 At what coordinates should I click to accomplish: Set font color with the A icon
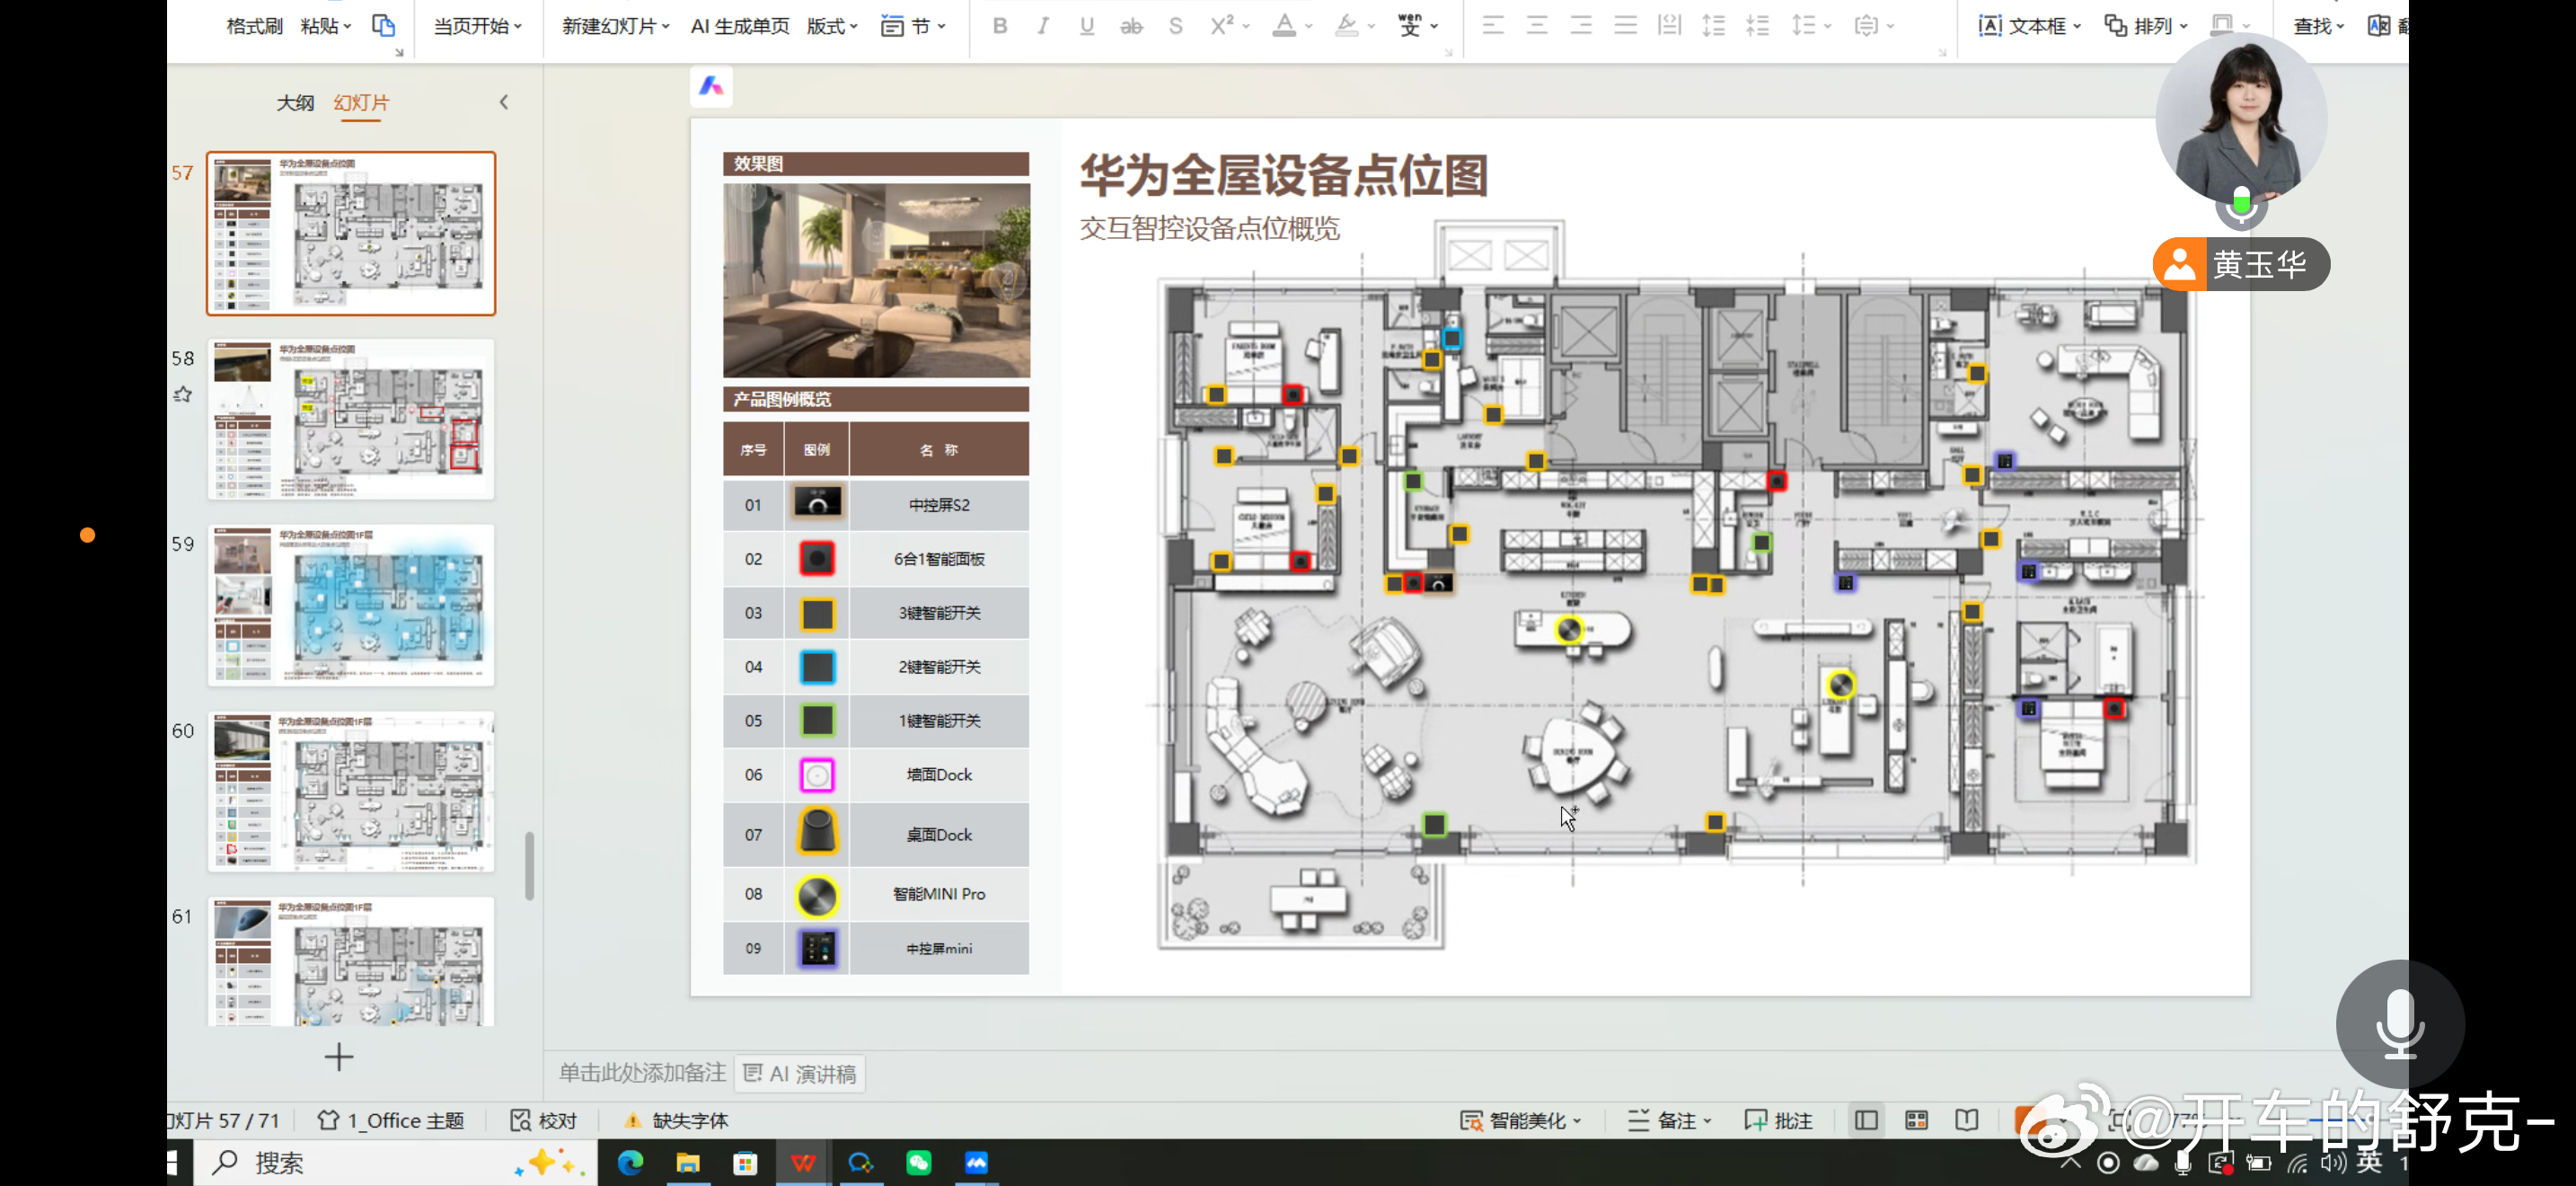1284,26
